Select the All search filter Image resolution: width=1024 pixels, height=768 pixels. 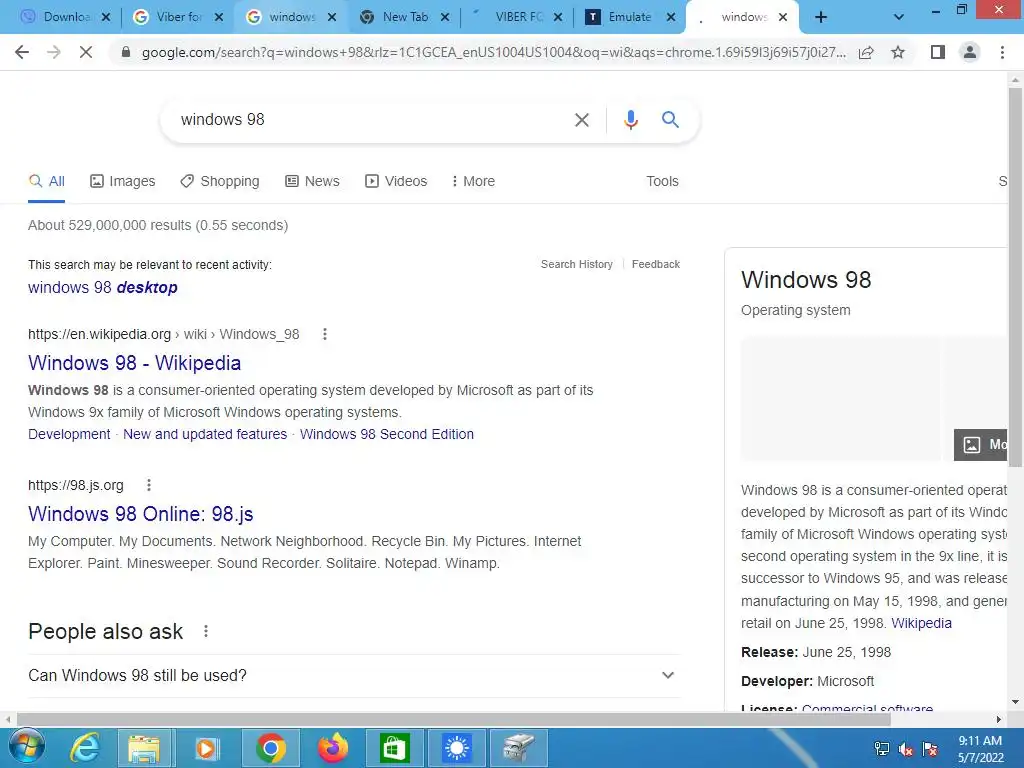[x=46, y=181]
